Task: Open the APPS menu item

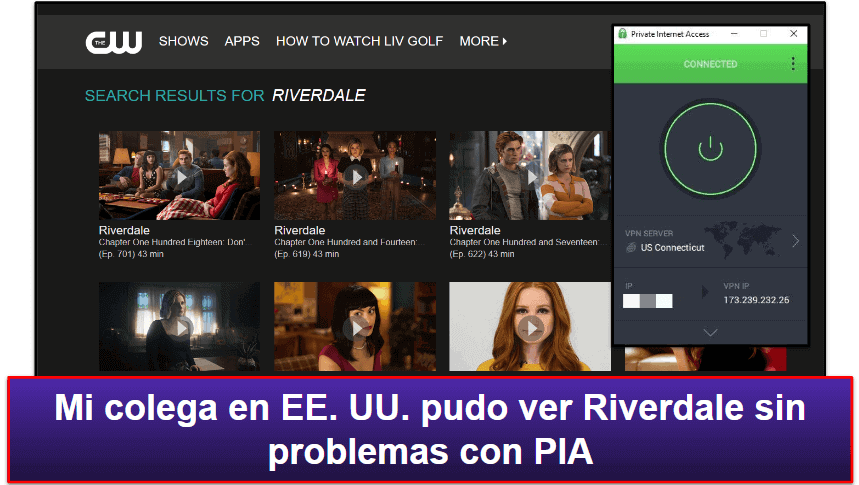Action: pos(242,41)
